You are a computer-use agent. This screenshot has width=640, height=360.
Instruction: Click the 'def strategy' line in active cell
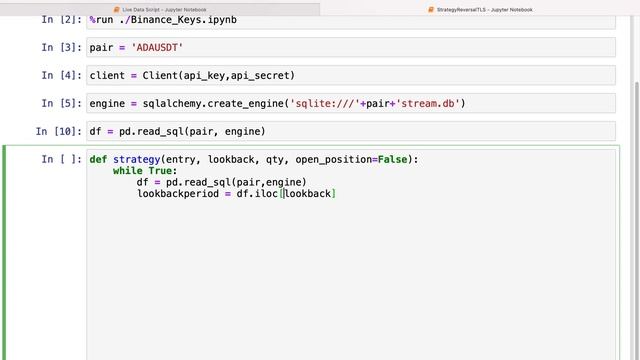coord(254,159)
